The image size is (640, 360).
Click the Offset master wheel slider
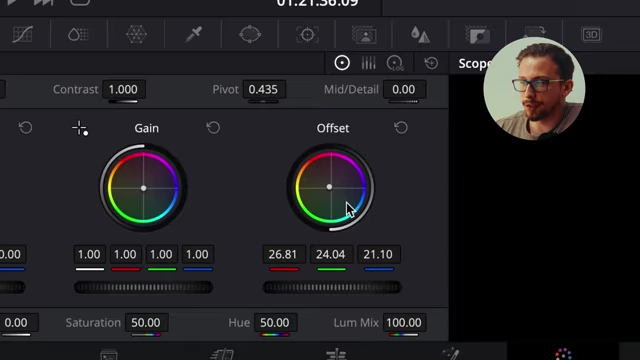click(332, 287)
